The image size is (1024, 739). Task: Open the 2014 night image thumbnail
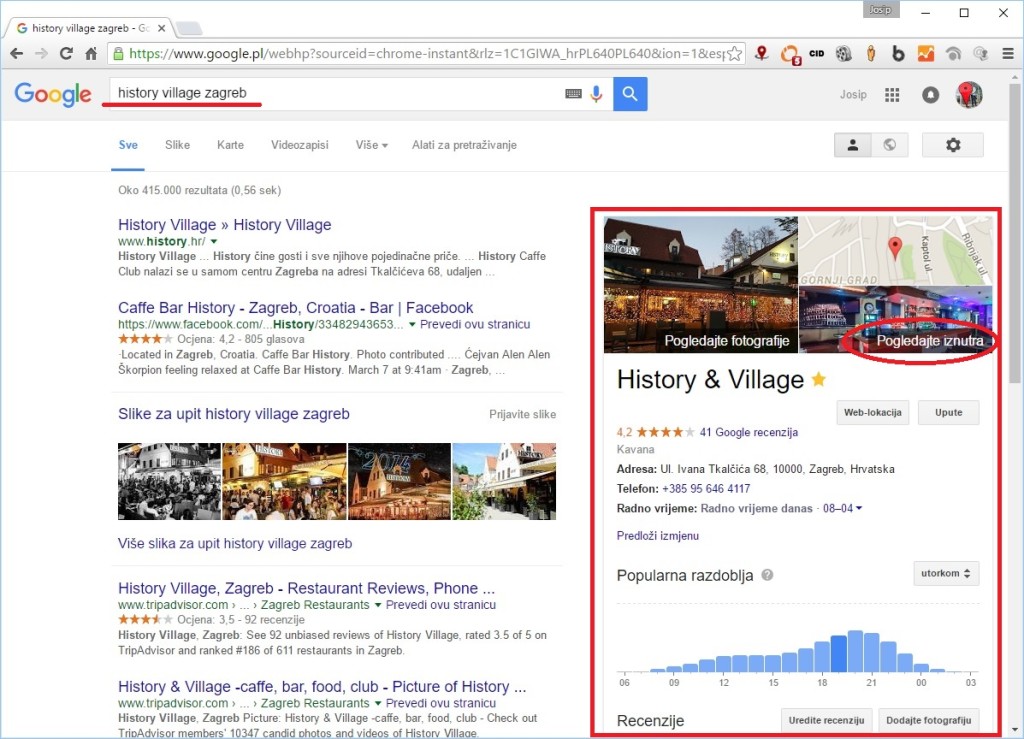tap(399, 481)
